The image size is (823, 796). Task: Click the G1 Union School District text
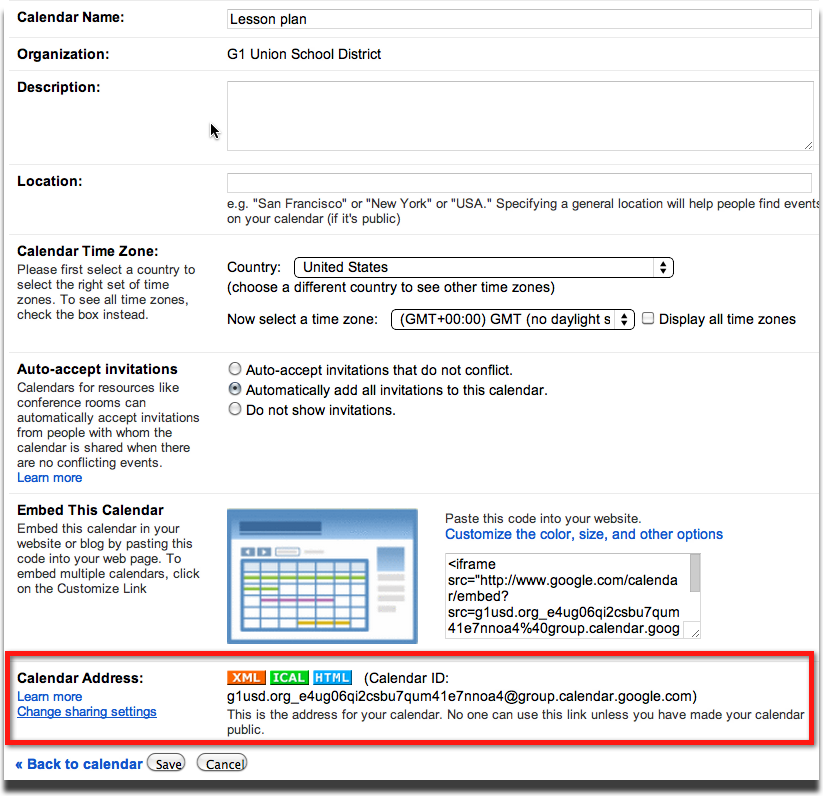coord(304,54)
